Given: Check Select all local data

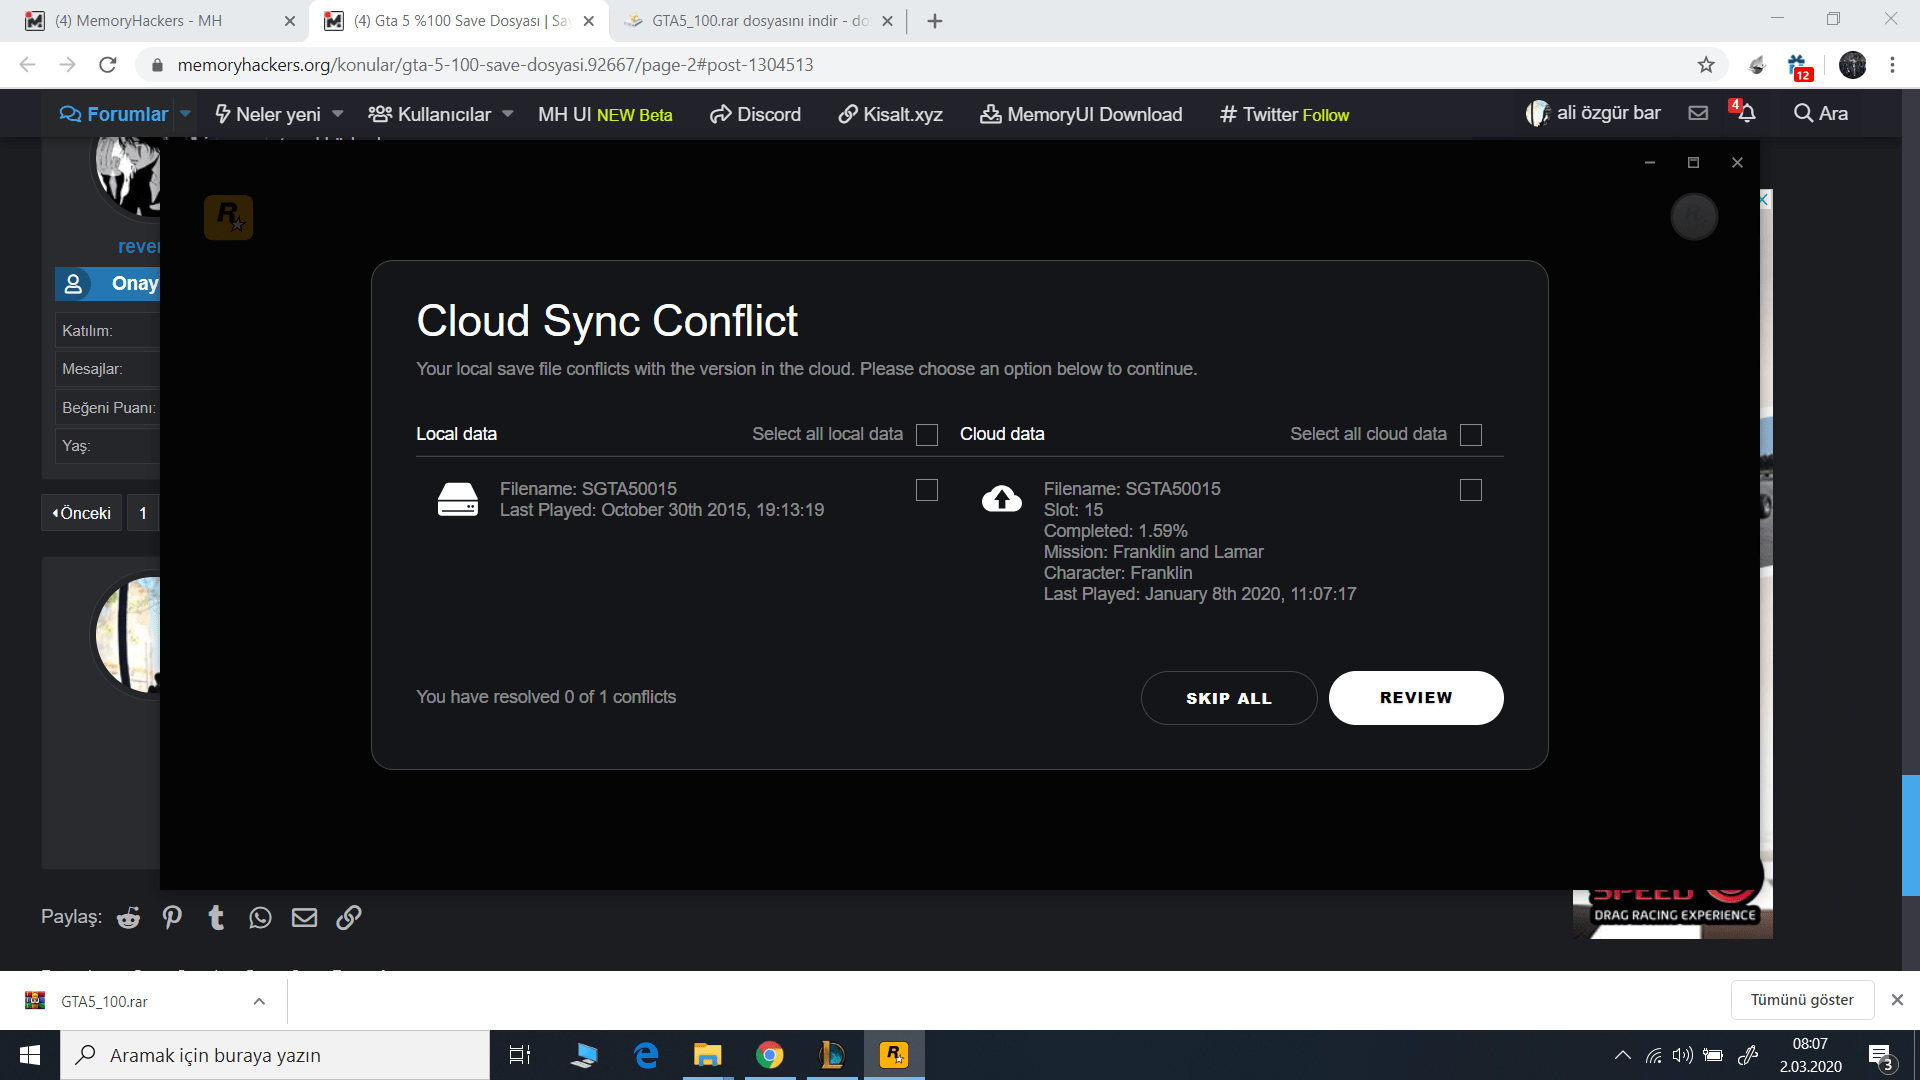Looking at the screenshot, I should 927,435.
